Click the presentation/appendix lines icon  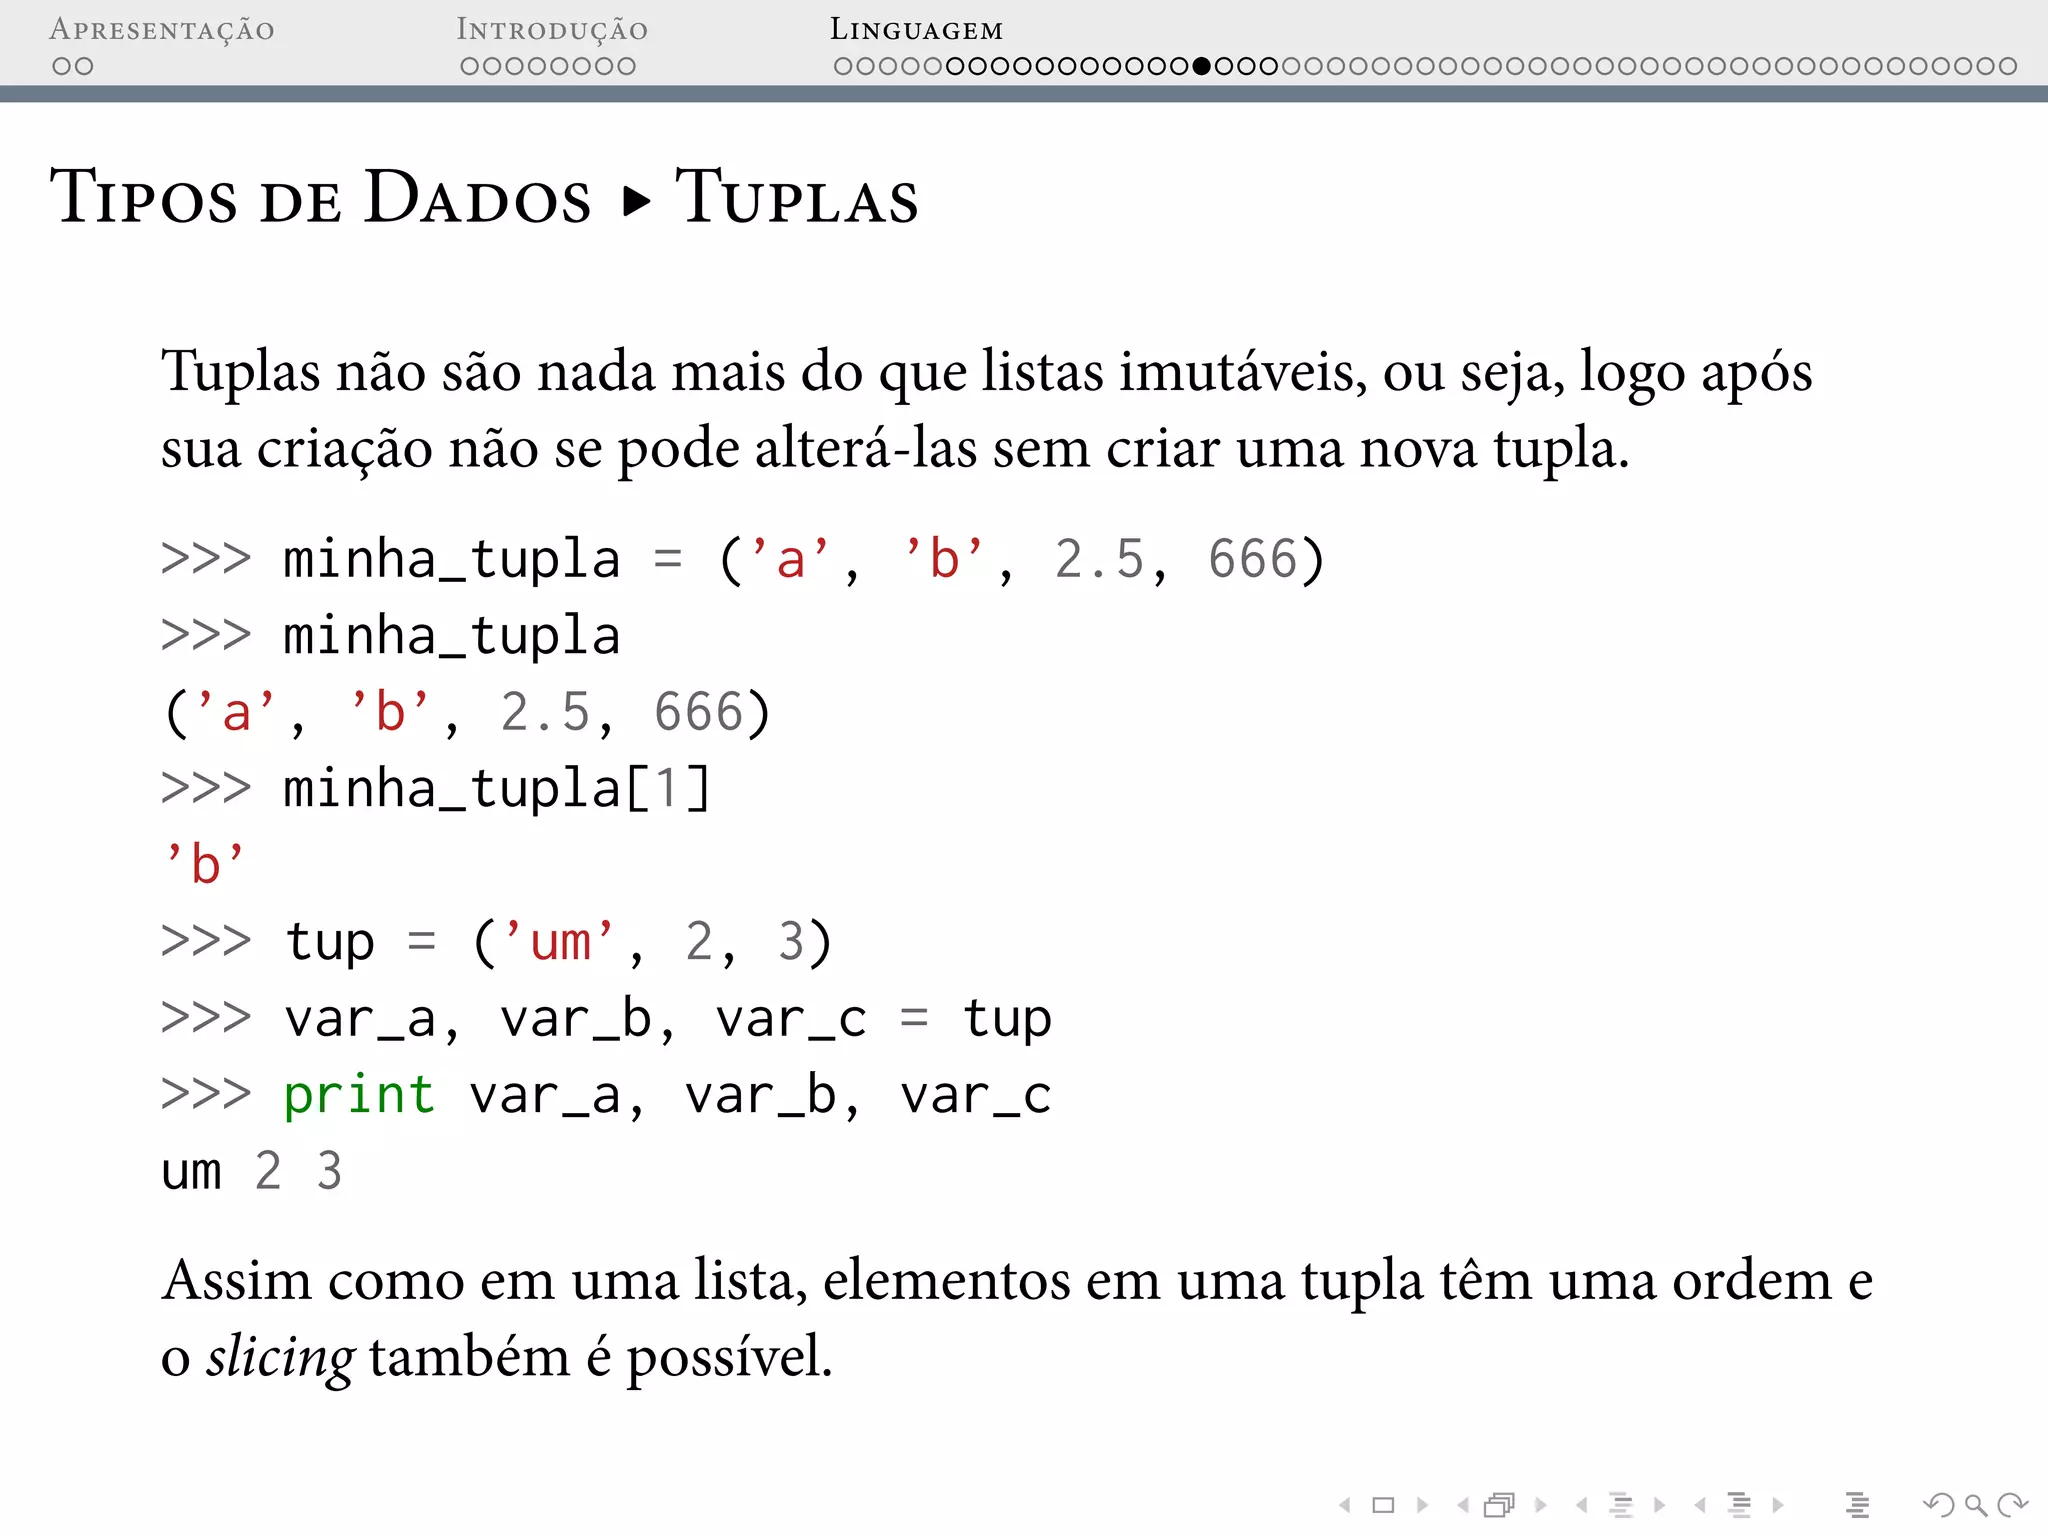click(x=1857, y=1505)
